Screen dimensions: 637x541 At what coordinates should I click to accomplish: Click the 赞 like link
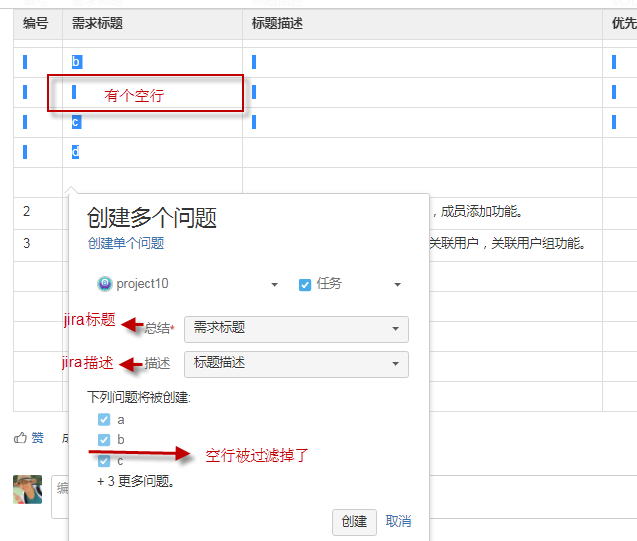point(37,437)
